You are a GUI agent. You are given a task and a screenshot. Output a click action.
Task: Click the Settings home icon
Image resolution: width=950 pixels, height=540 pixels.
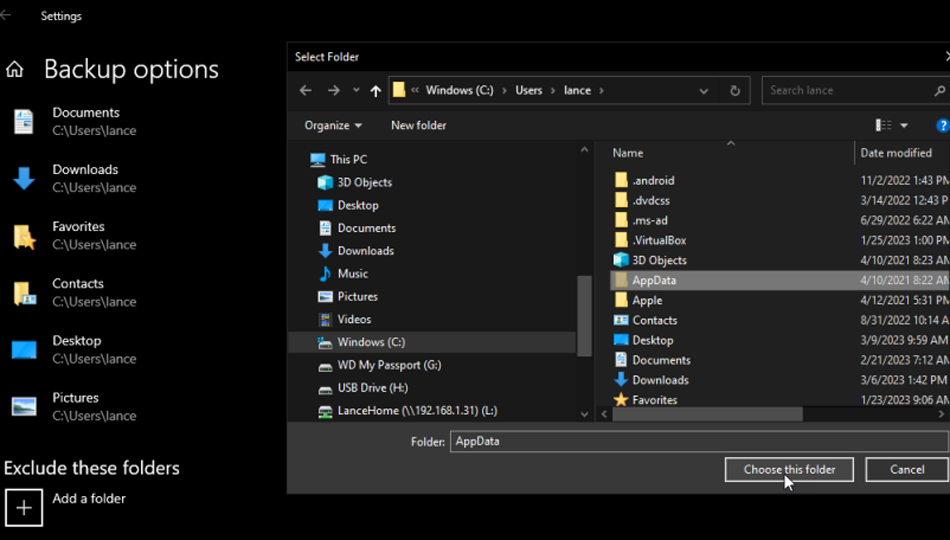(x=15, y=70)
